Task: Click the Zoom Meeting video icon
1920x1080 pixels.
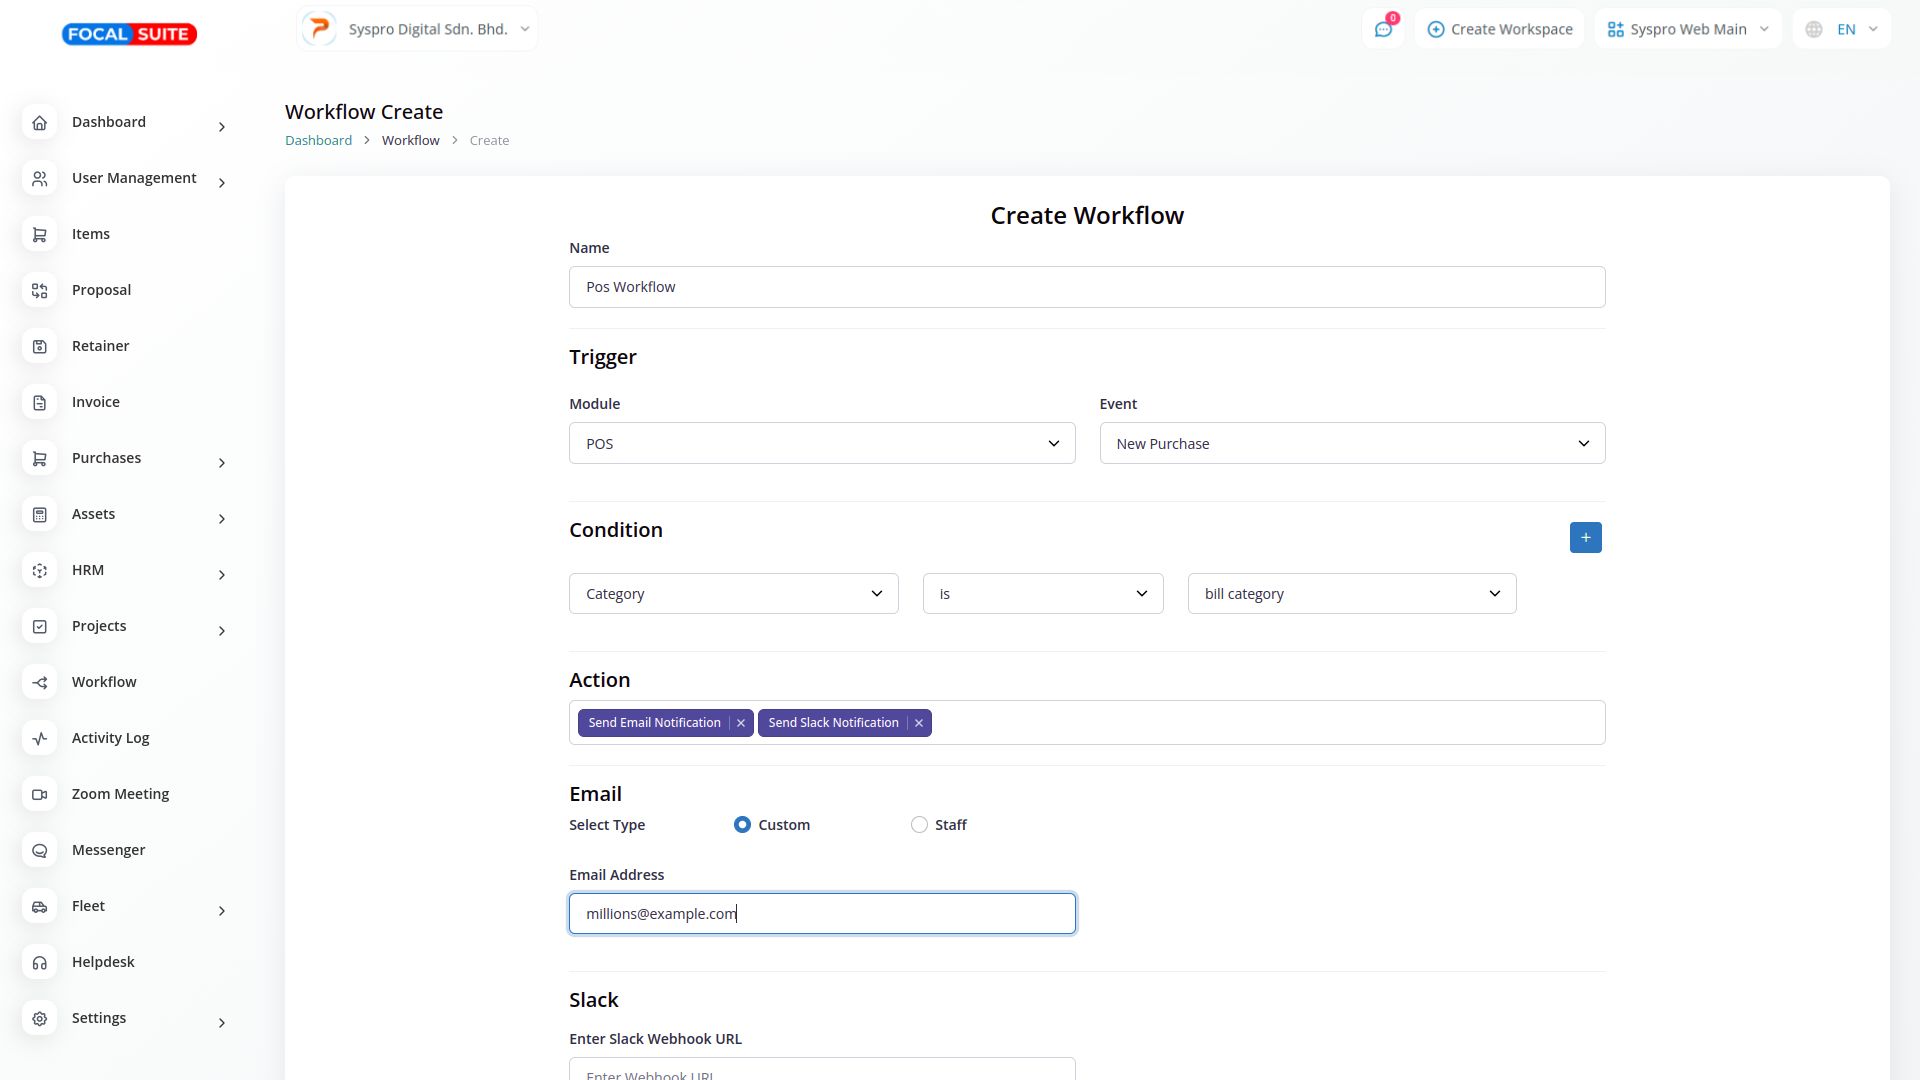Action: (40, 794)
